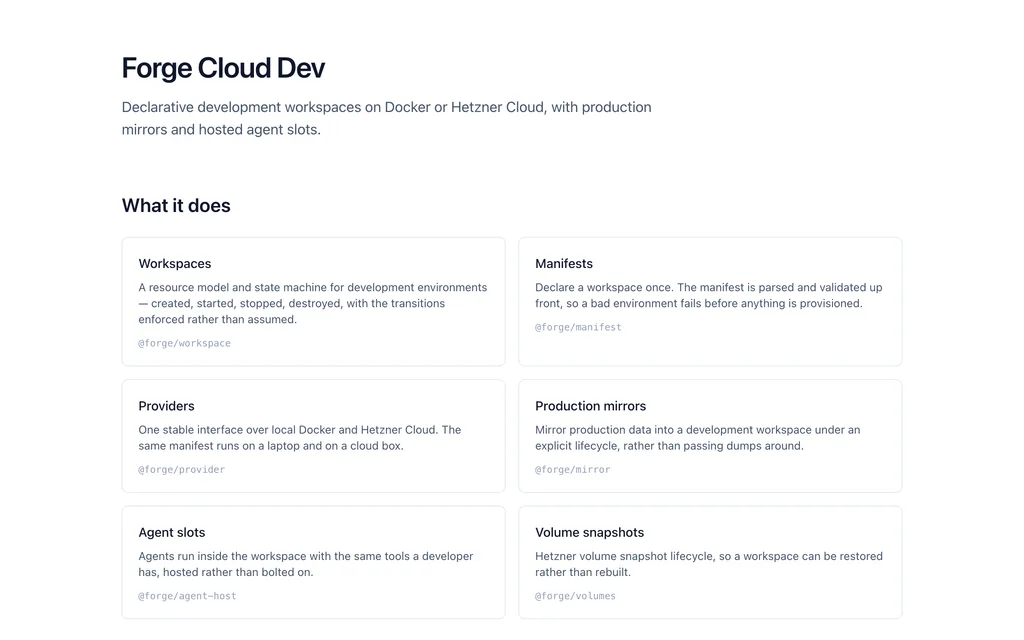Screen dimensions: 1024x640
Task: Open the Workspaces feature card
Action: pyautogui.click(x=313, y=301)
